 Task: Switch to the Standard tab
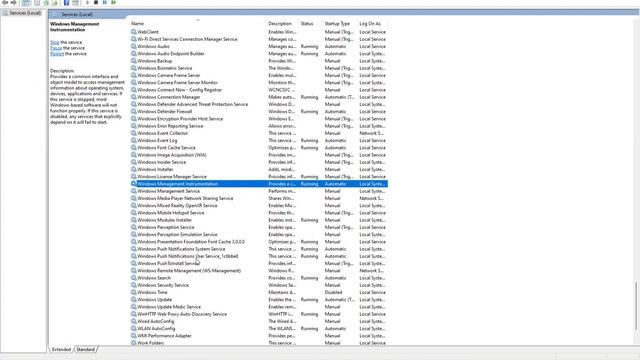pos(86,349)
